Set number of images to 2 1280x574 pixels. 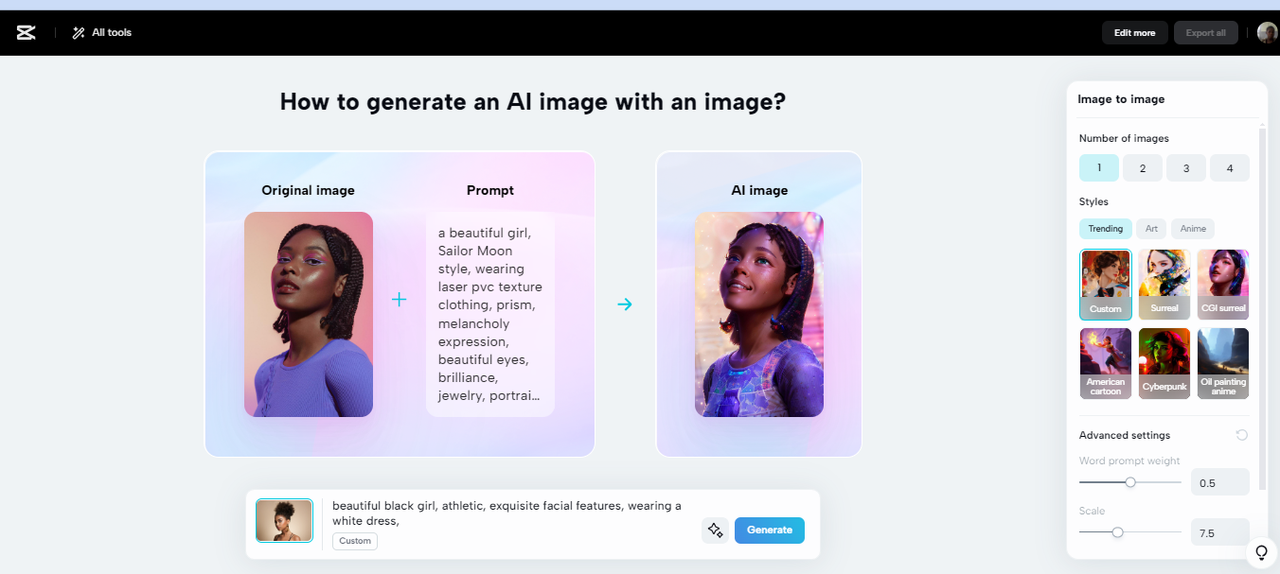pyautogui.click(x=1142, y=168)
